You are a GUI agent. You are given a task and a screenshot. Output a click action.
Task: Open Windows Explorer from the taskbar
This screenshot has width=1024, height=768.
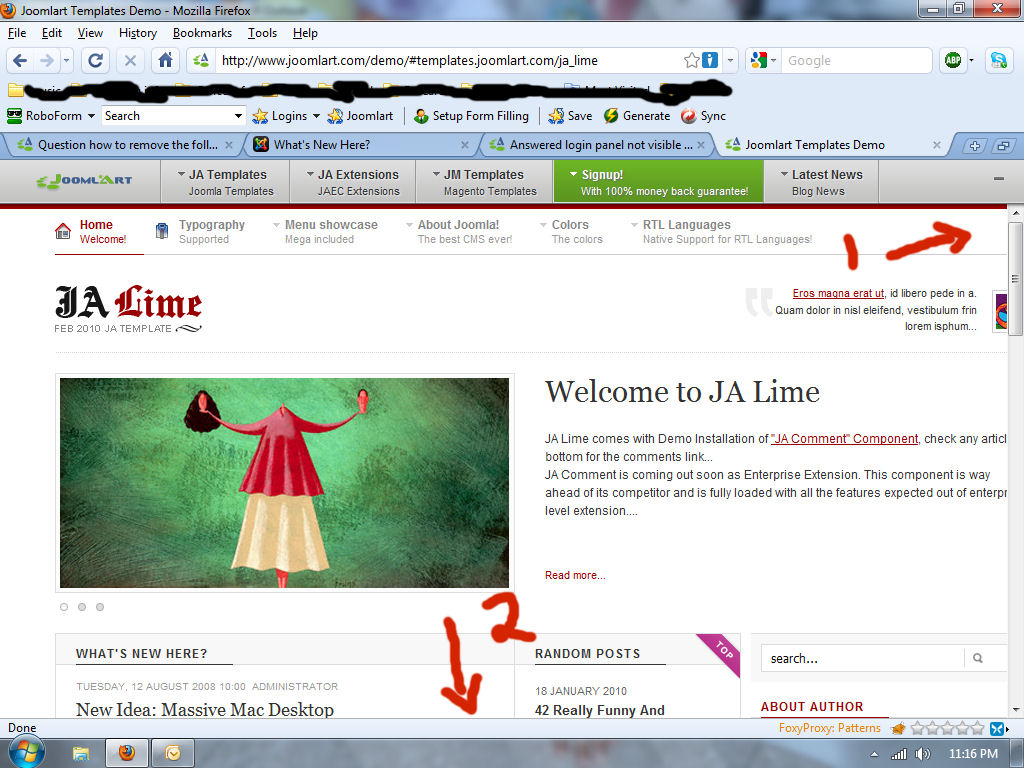[x=81, y=754]
